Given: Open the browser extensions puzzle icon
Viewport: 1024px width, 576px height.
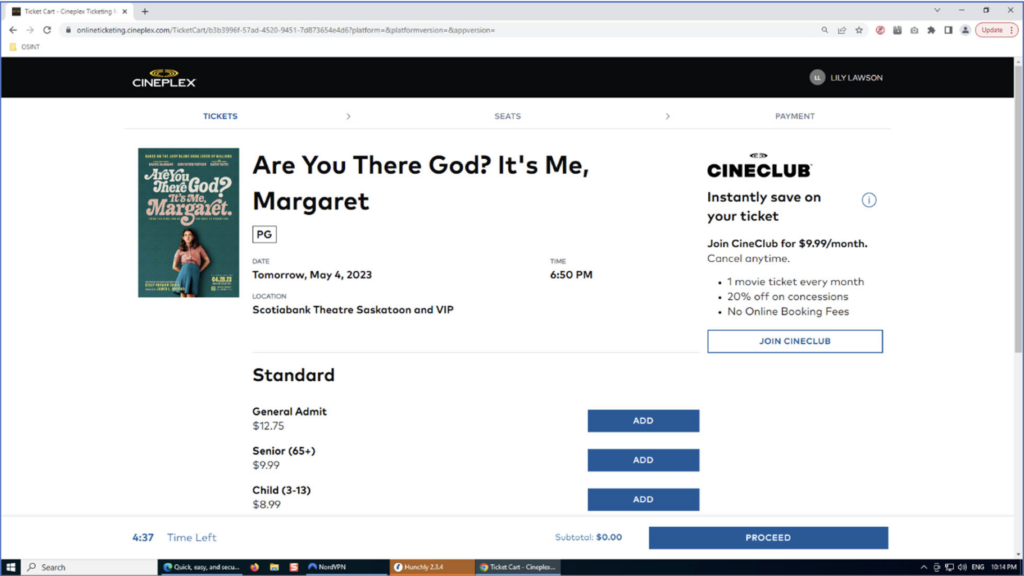Looking at the screenshot, I should tap(931, 30).
